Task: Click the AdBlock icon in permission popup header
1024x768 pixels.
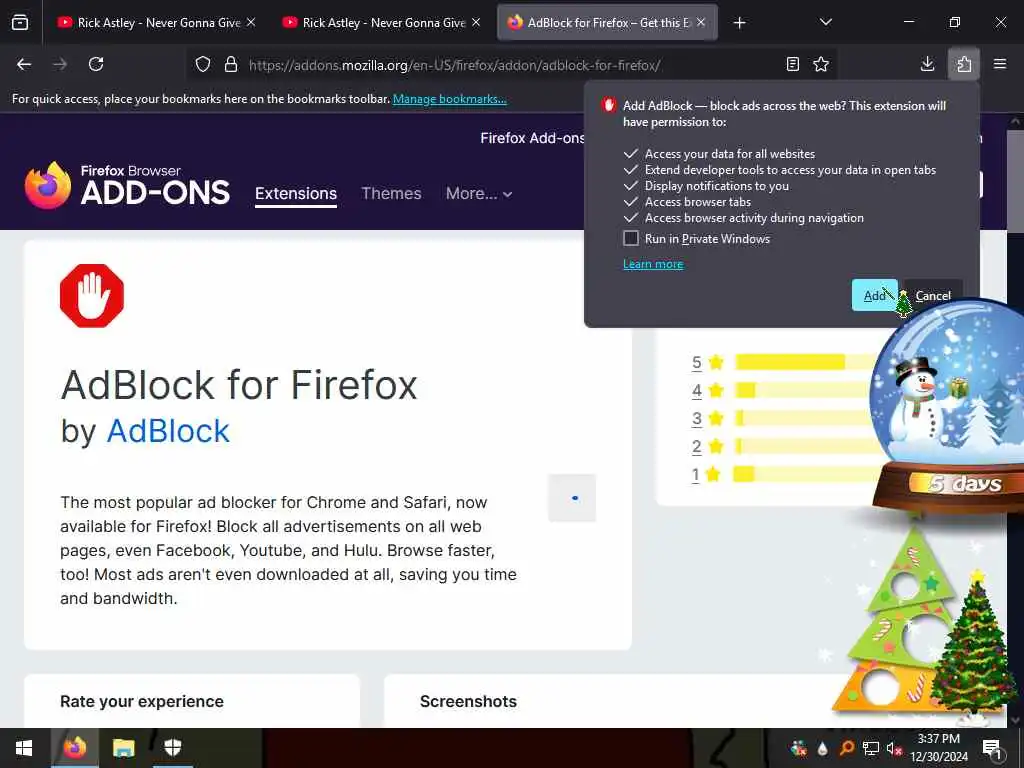Action: [609, 105]
